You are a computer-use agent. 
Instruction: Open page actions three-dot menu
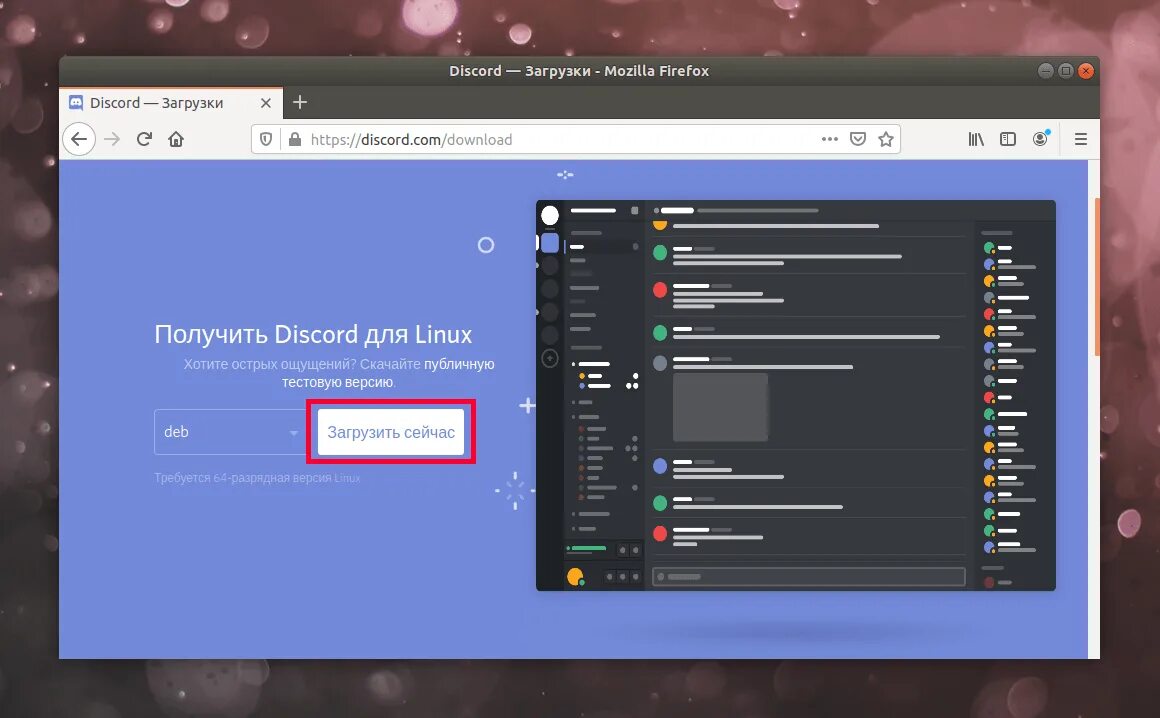click(829, 139)
